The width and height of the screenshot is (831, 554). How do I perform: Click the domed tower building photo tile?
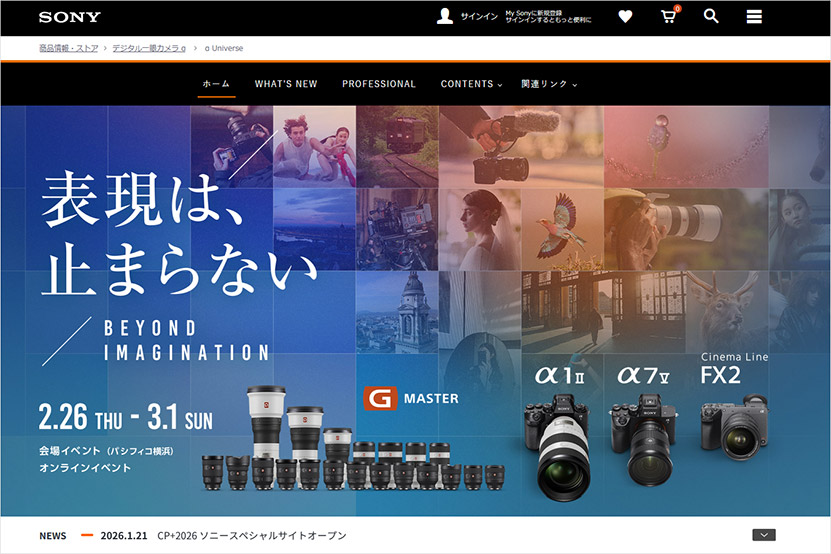397,312
